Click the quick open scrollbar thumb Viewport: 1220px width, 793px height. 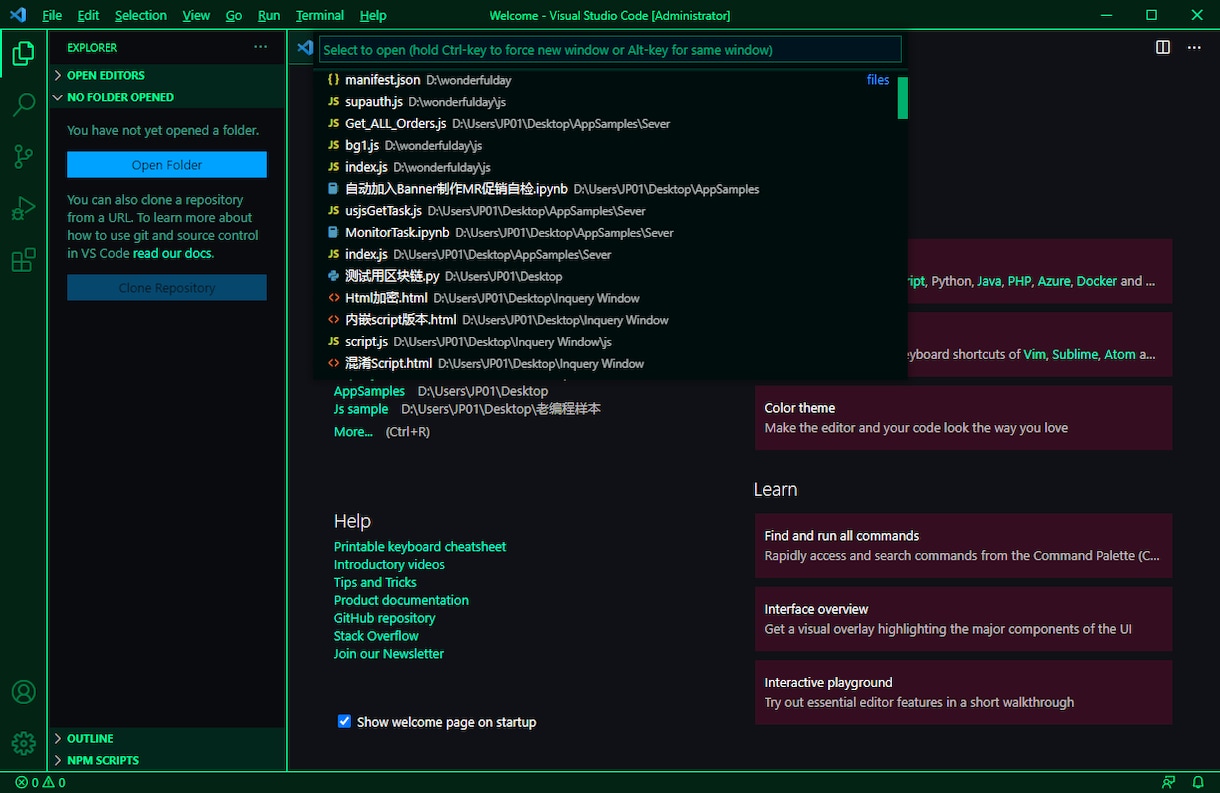903,98
